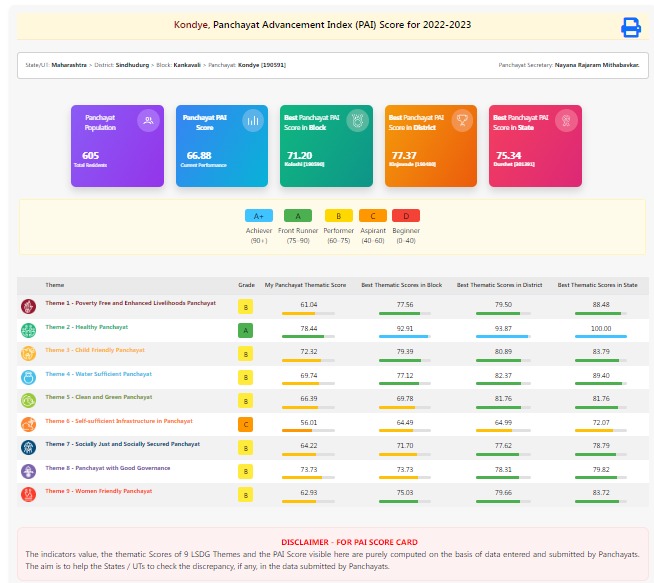Click Theme 1 Poverty Free icon
Viewport: 654px width, 583px height.
(x=28, y=306)
